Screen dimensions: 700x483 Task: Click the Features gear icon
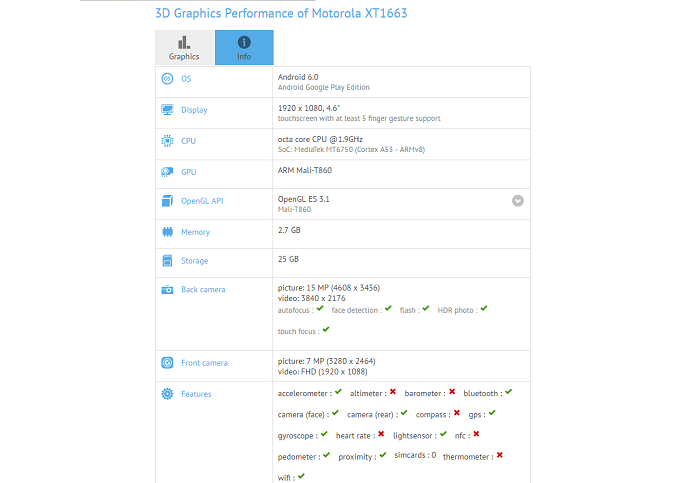[167, 394]
